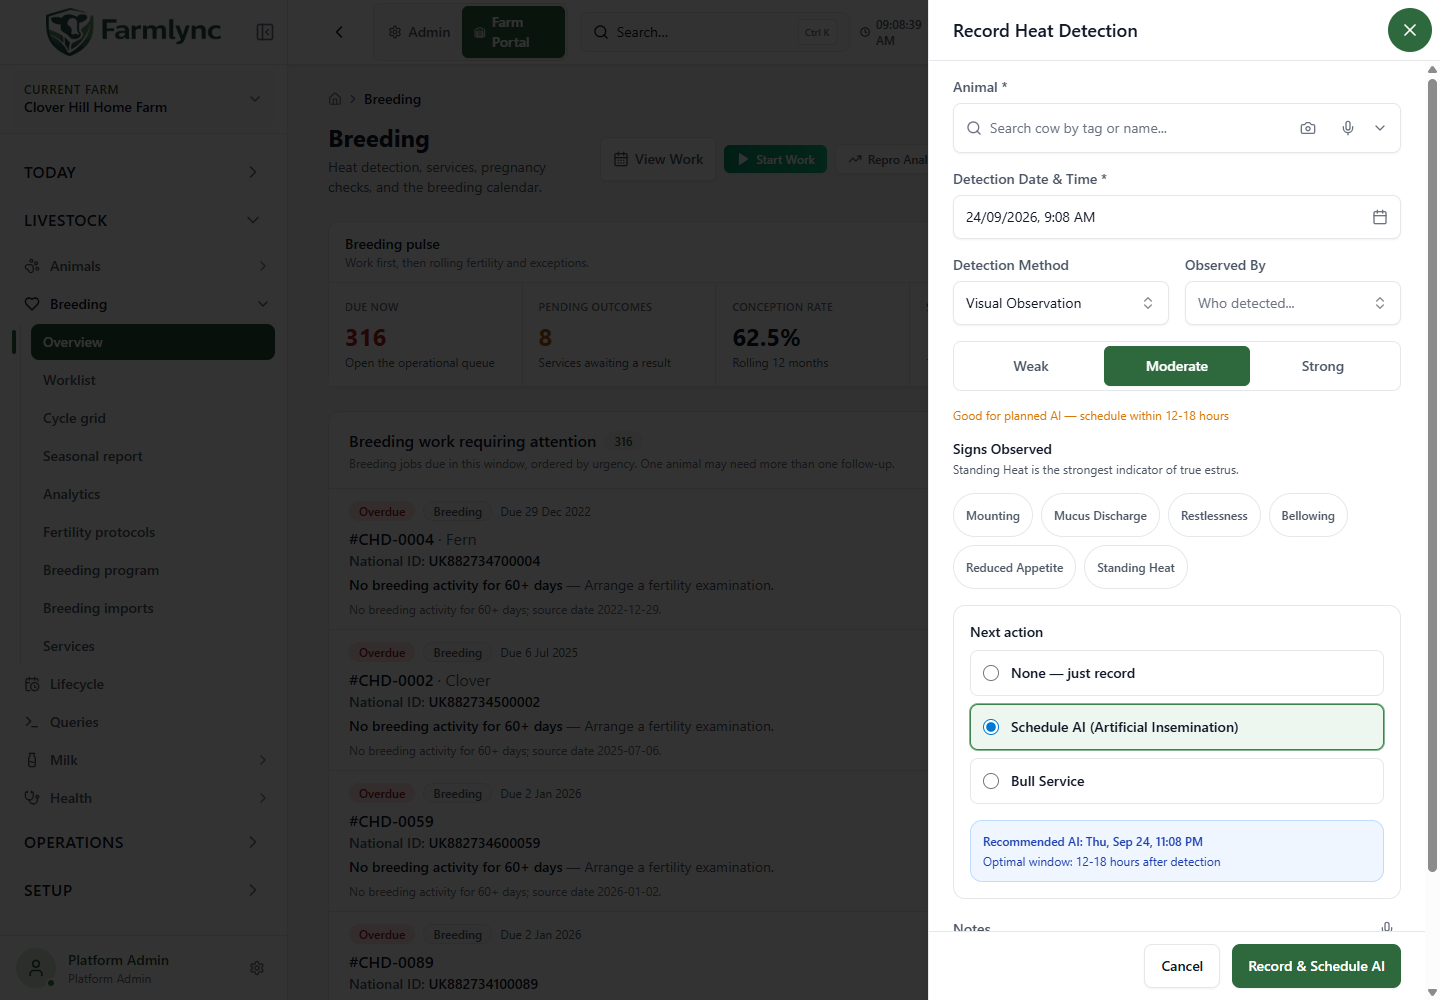Collapse sidebar using panel toggle icon
This screenshot has height=1000, width=1440.
click(x=265, y=32)
